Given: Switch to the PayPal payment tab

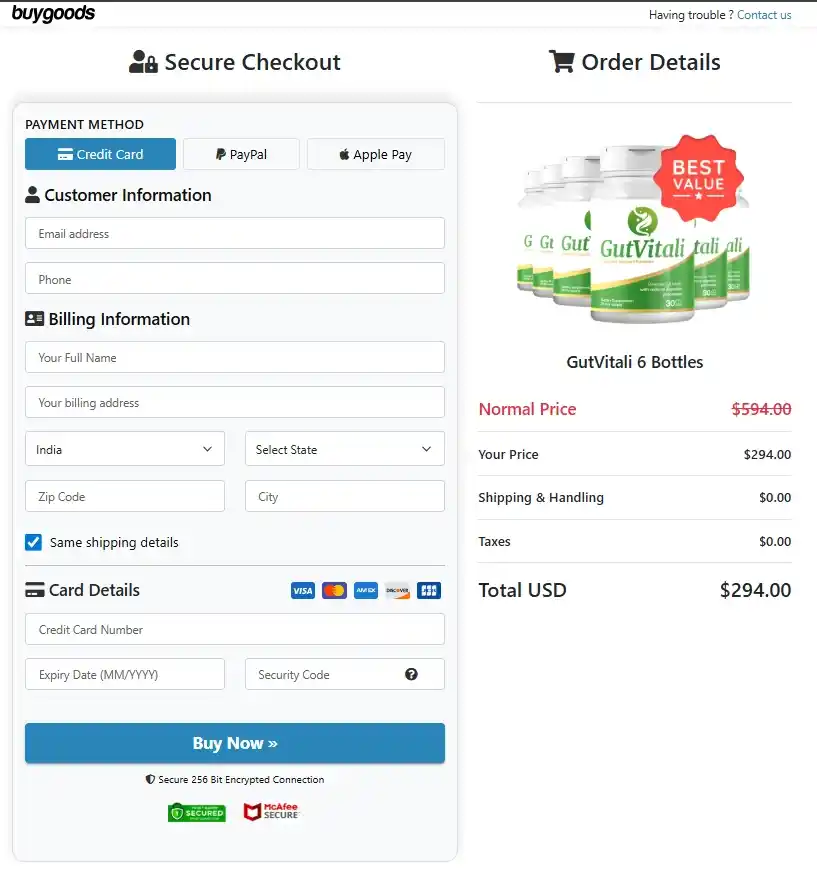Looking at the screenshot, I should click(240, 153).
